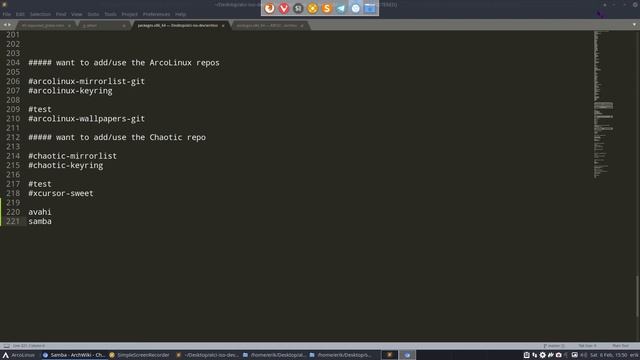The image size is (640, 360).
Task: Open the file manager dock icon
Action: tap(370, 8)
